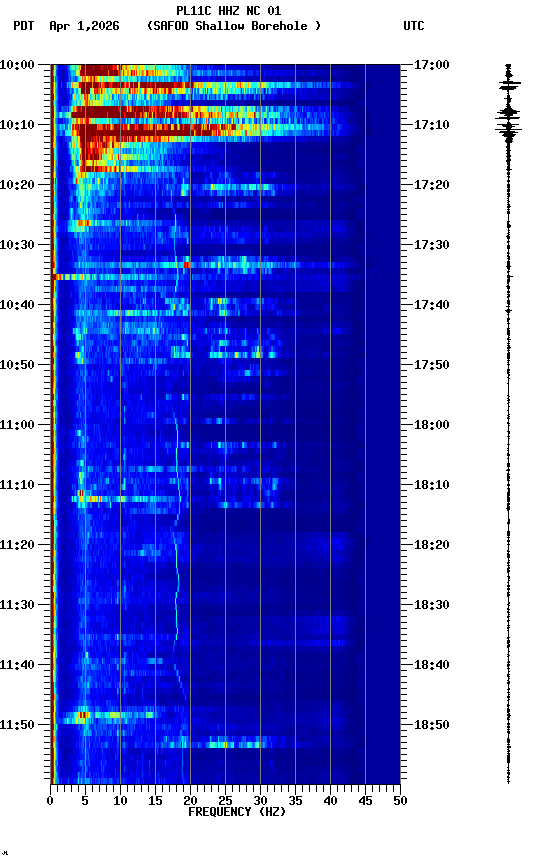The height and width of the screenshot is (864, 552).
Task: Click the '10:10' PDT time label
Action: (17, 125)
